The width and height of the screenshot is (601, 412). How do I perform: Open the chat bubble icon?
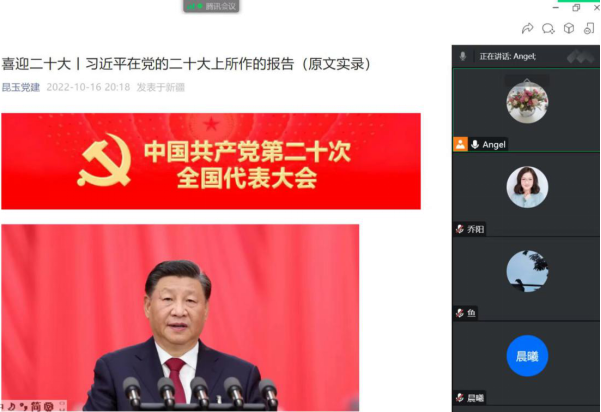click(x=548, y=28)
